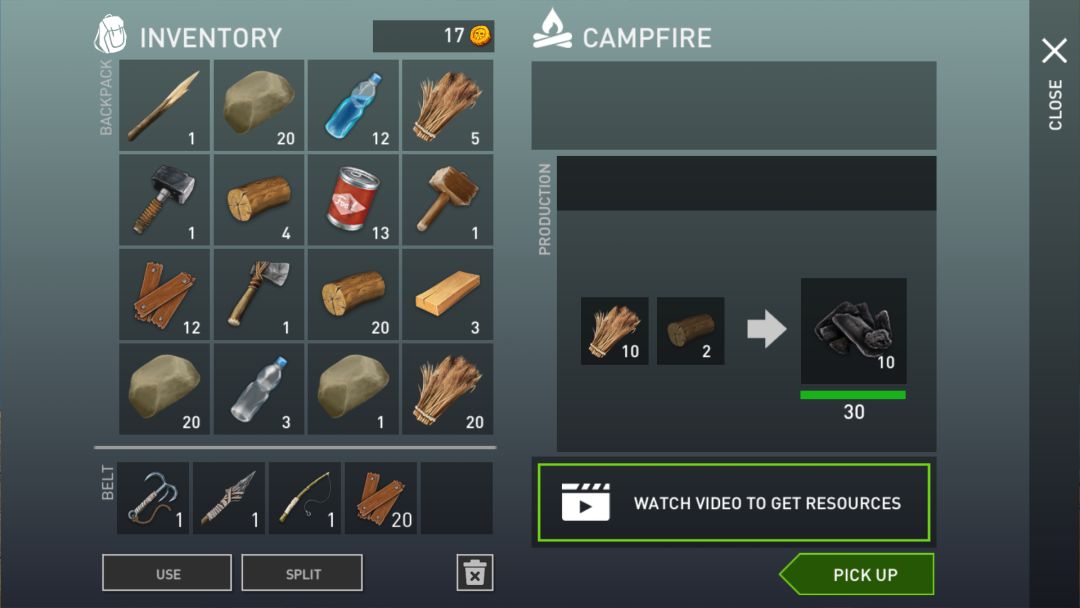Select the empty bottle stack of 3
This screenshot has height=608, width=1080.
[x=259, y=388]
